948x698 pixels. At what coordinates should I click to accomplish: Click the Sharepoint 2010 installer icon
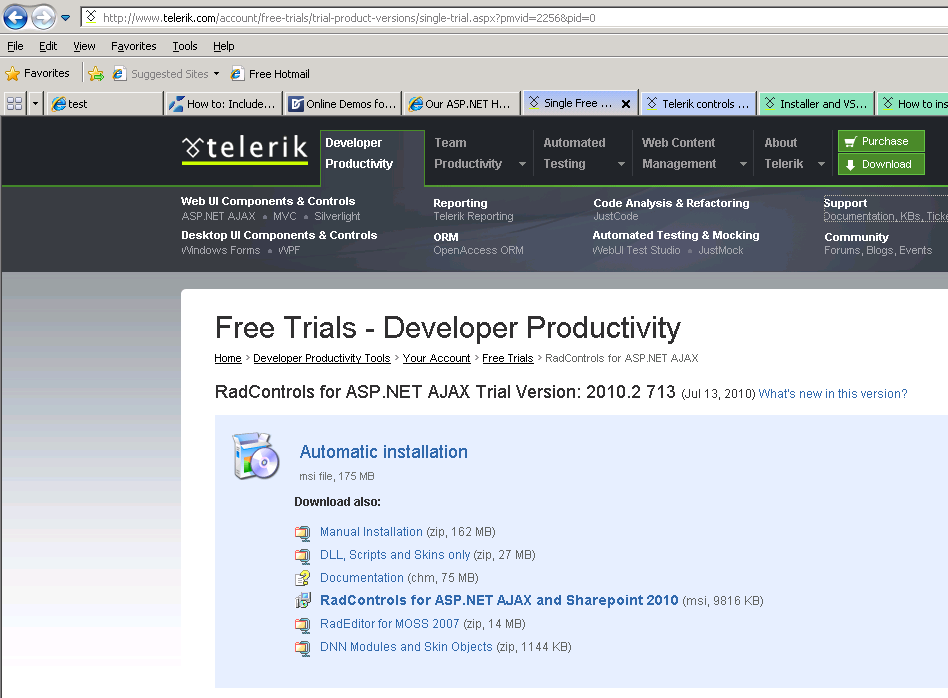[x=302, y=601]
